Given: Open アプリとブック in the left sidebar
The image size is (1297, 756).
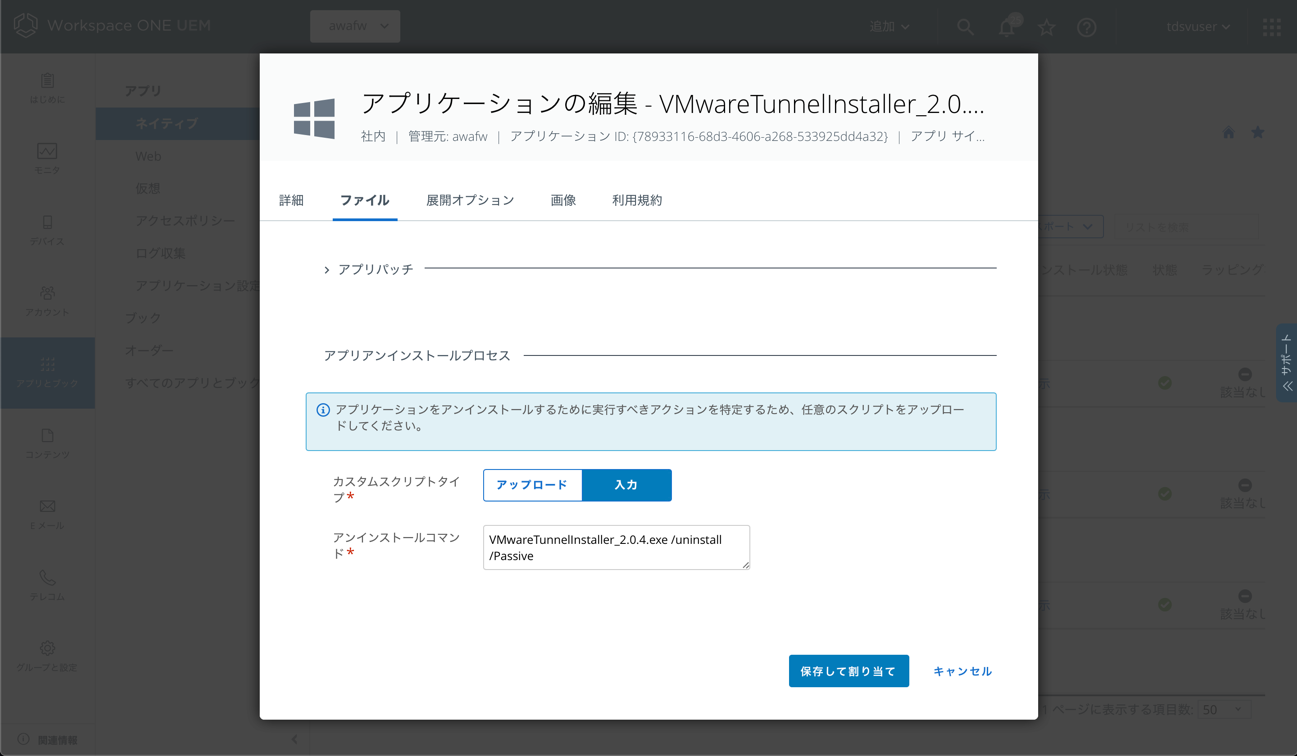Looking at the screenshot, I should [47, 372].
